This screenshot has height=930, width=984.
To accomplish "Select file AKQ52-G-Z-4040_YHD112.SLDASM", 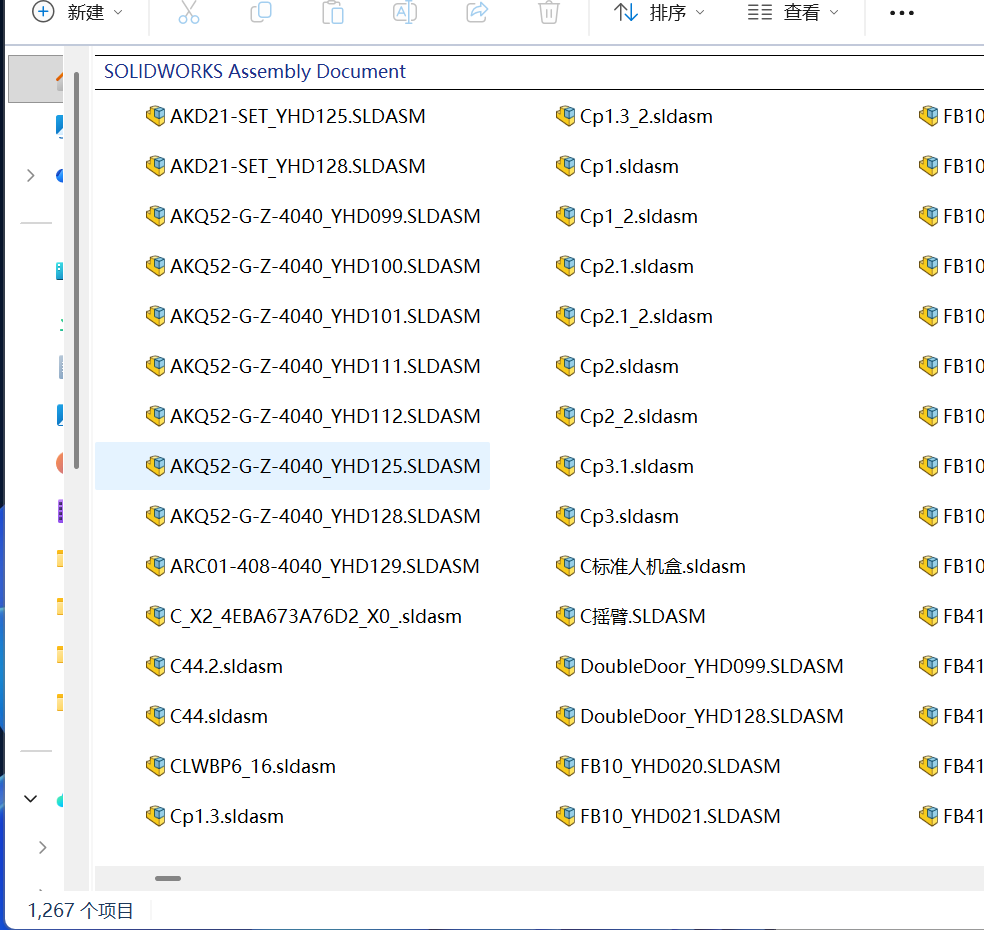I will pos(313,416).
